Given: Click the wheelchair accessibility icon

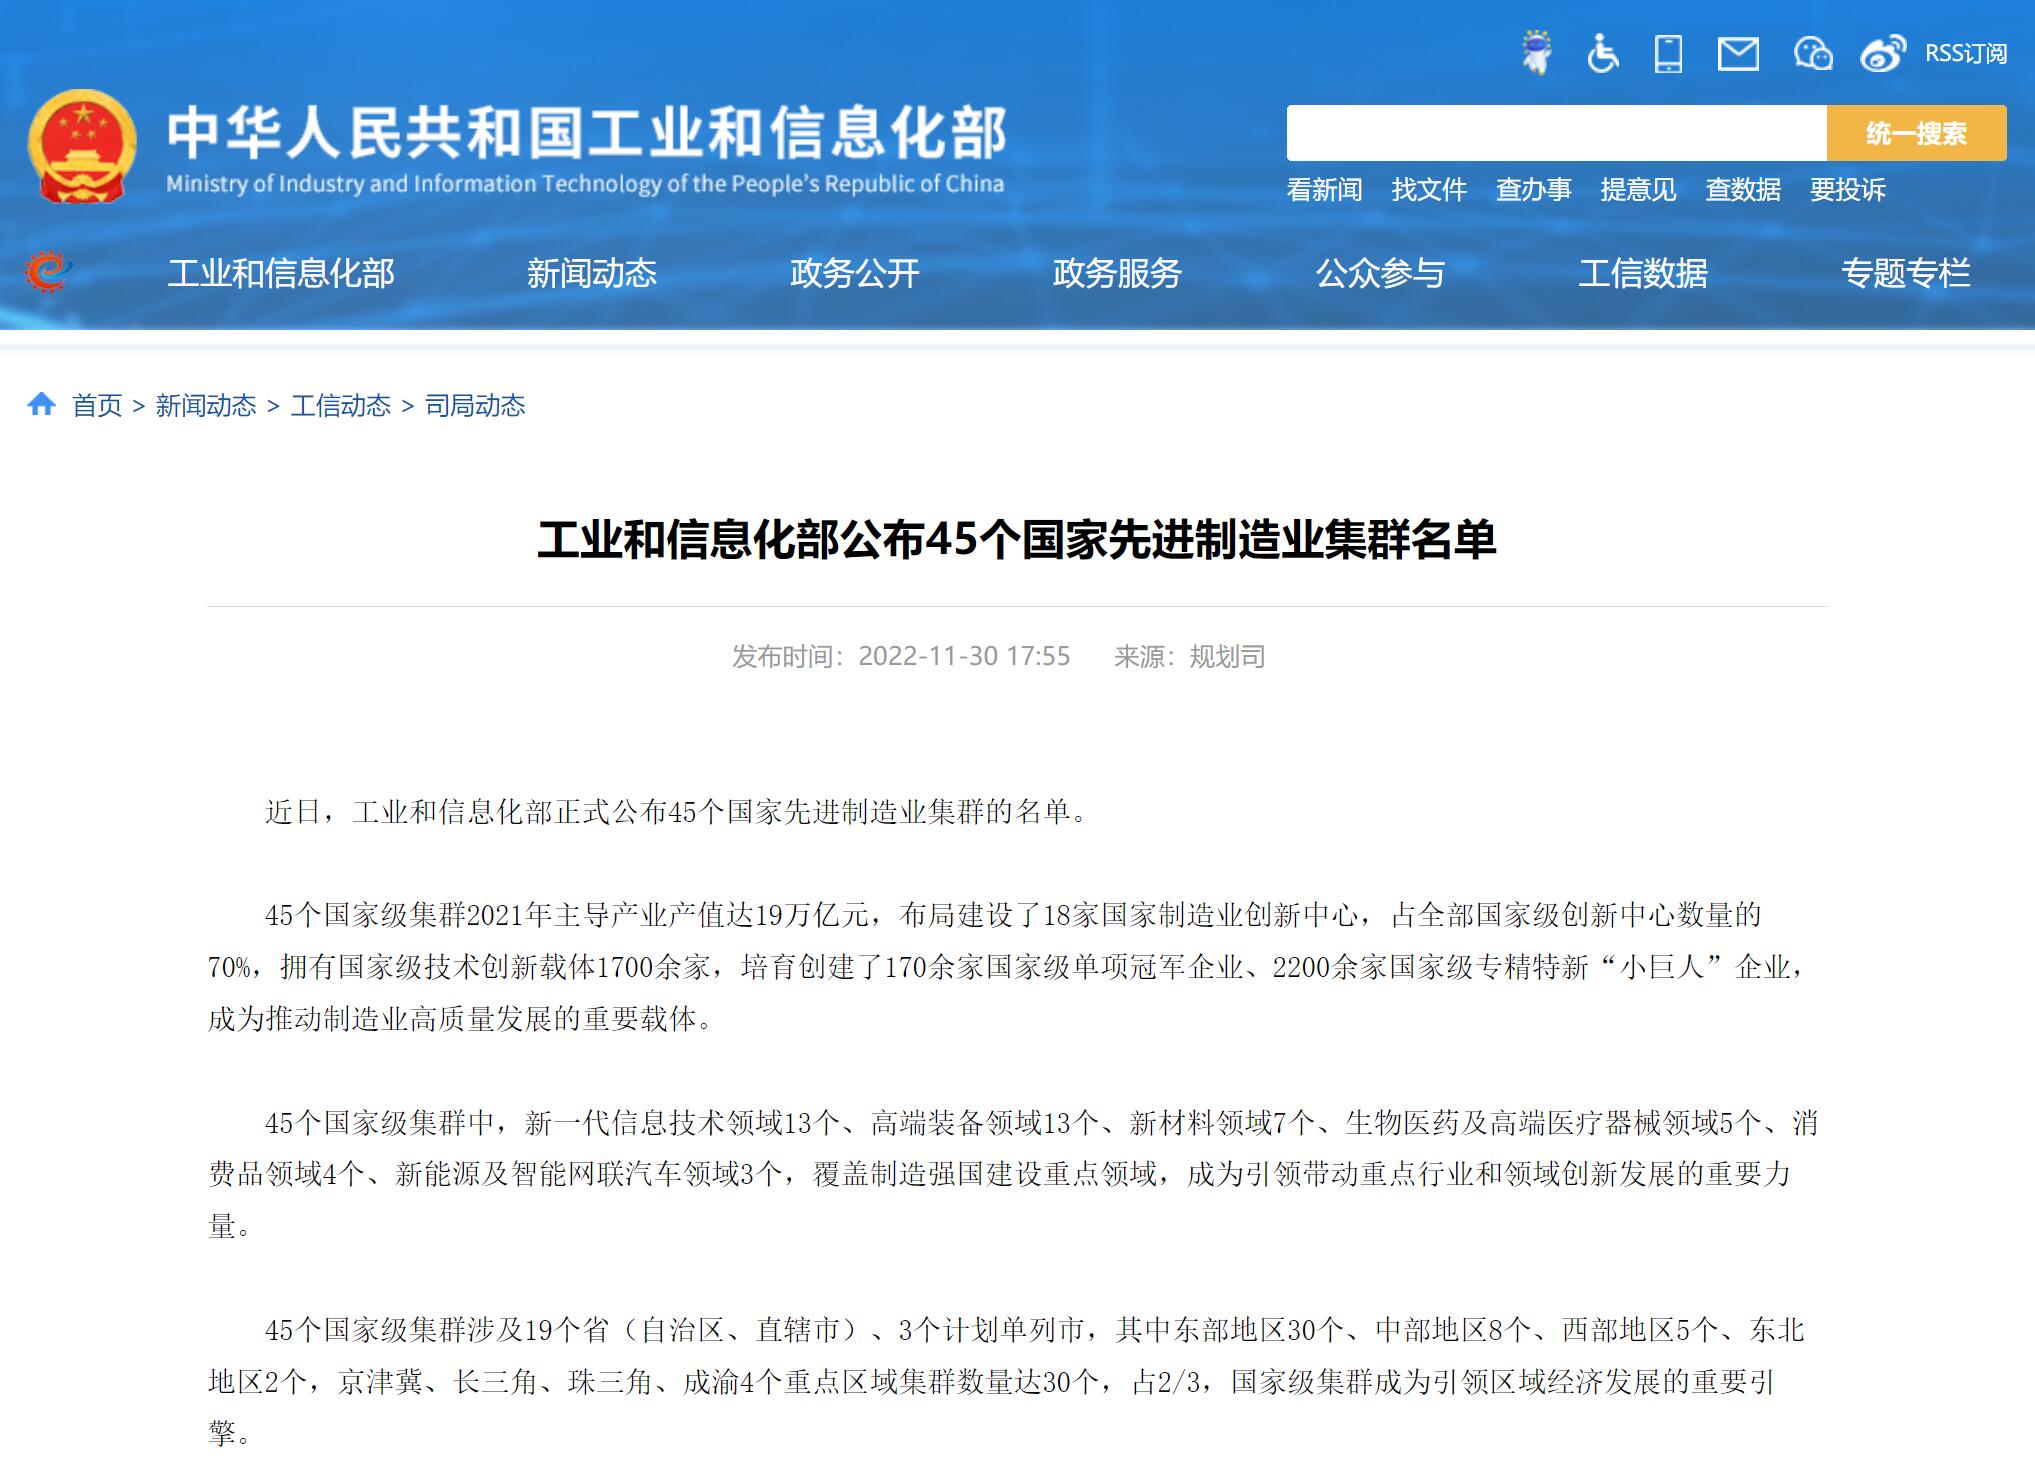Looking at the screenshot, I should [1602, 53].
